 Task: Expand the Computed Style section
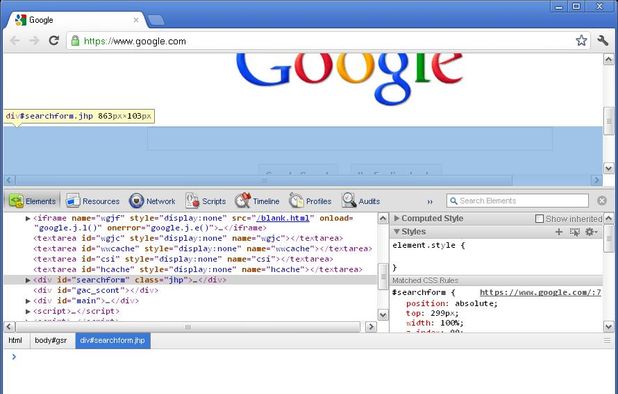397,218
